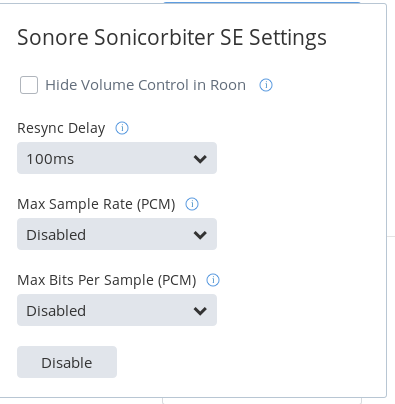
Task: Show info for Max Sample Rate (PCM)
Action: (x=192, y=204)
